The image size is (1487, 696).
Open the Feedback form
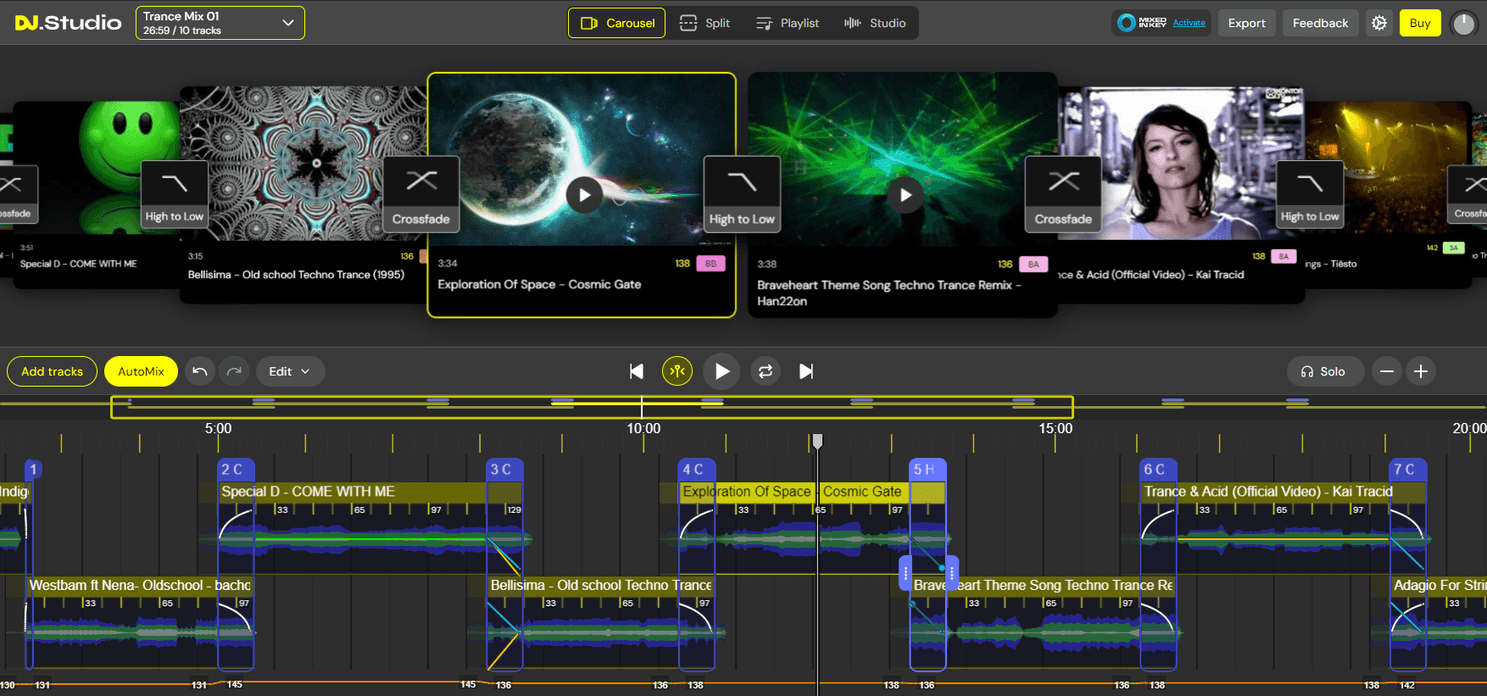point(1320,23)
